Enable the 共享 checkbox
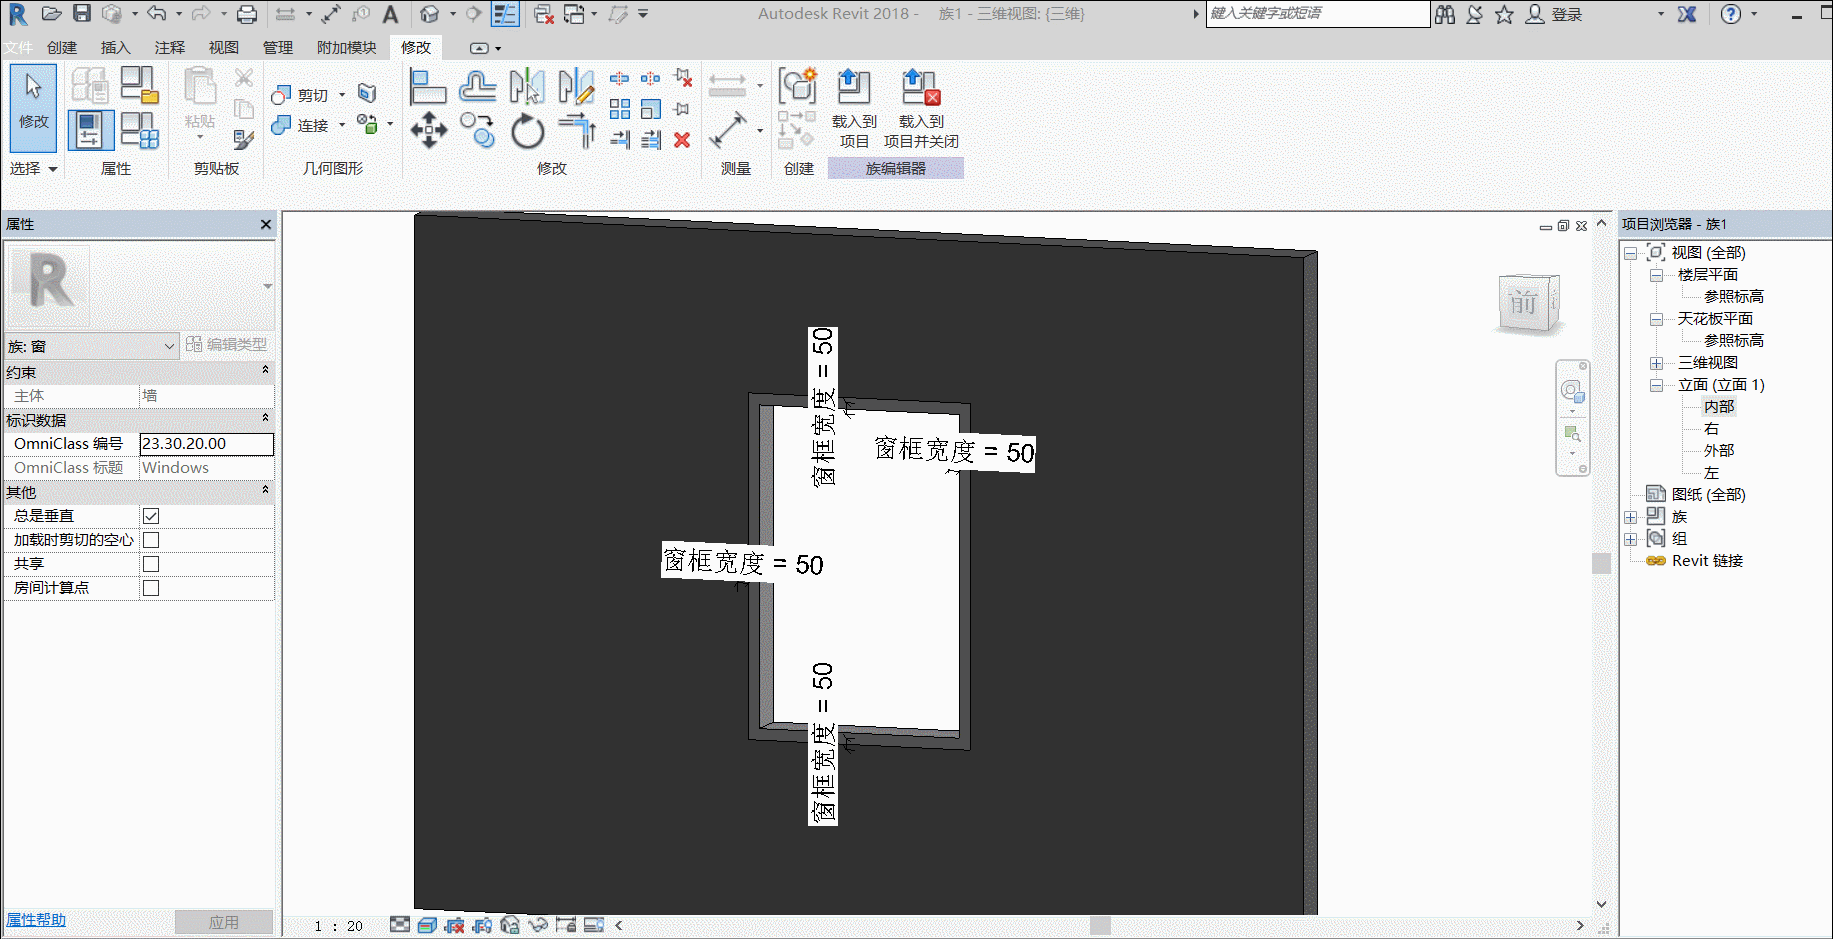1833x939 pixels. pos(151,564)
